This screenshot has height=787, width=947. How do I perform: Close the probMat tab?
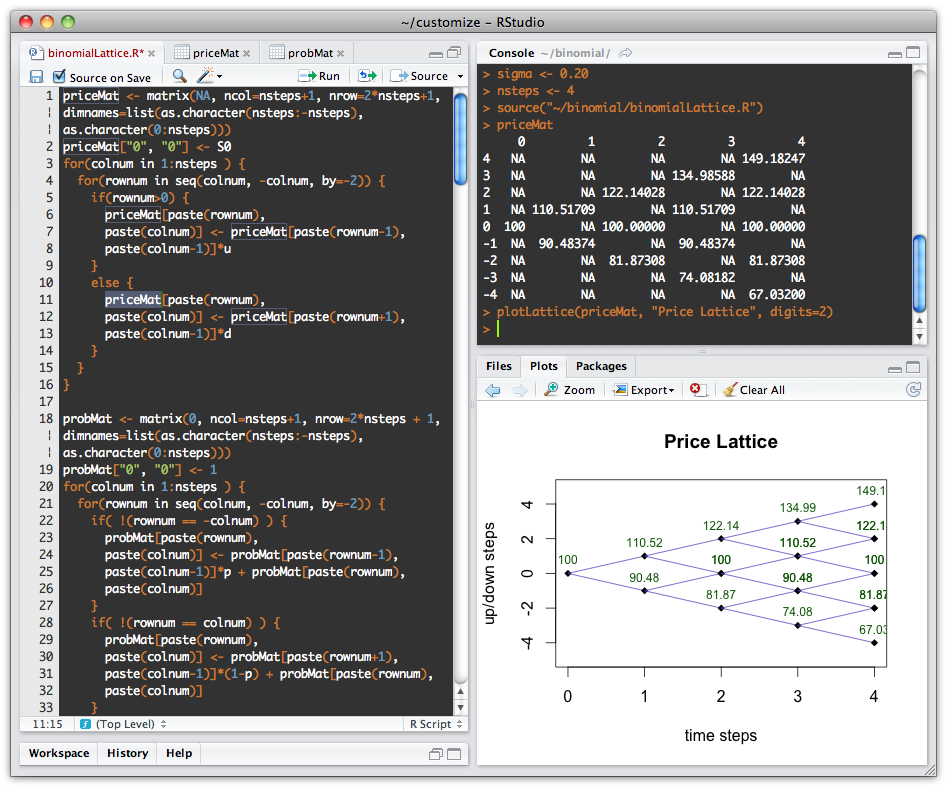[341, 53]
